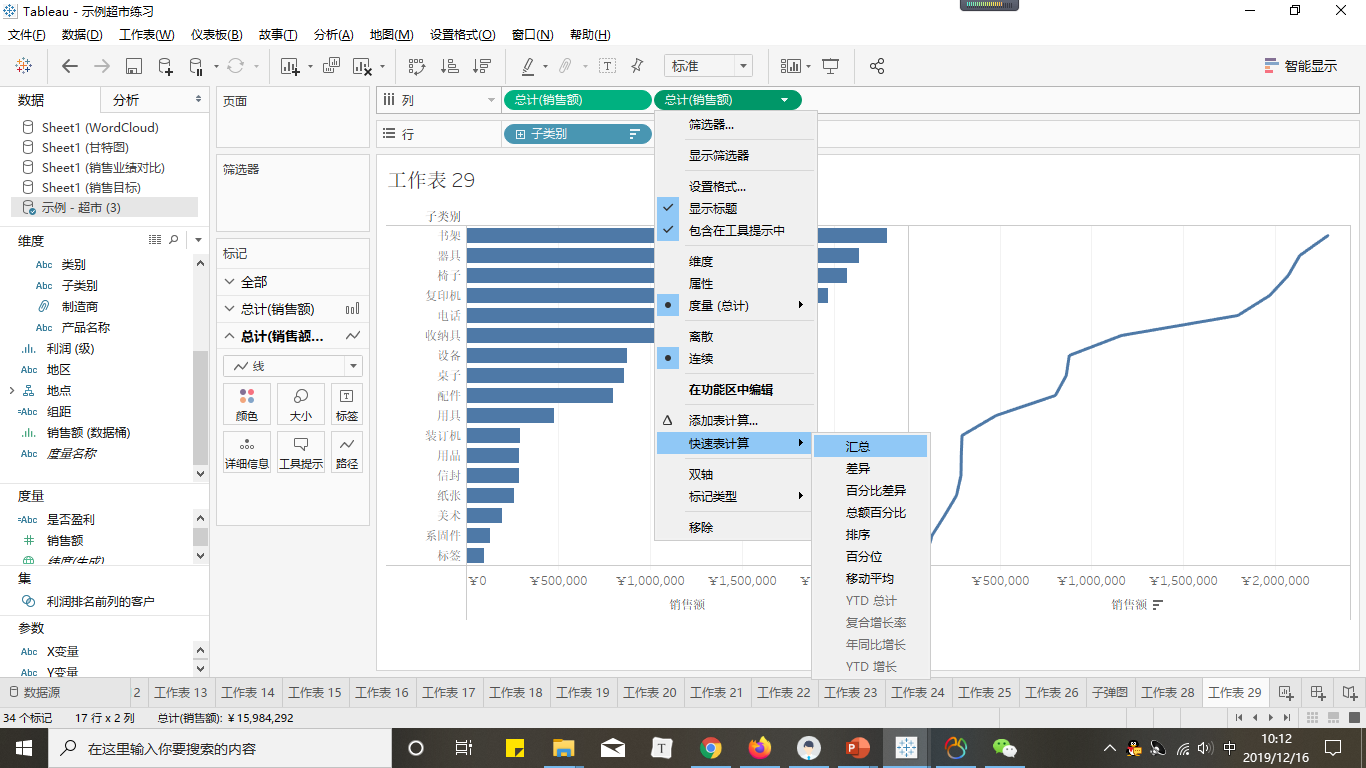
Task: Create a new worksheet from toolbar icon
Action: click(291, 66)
